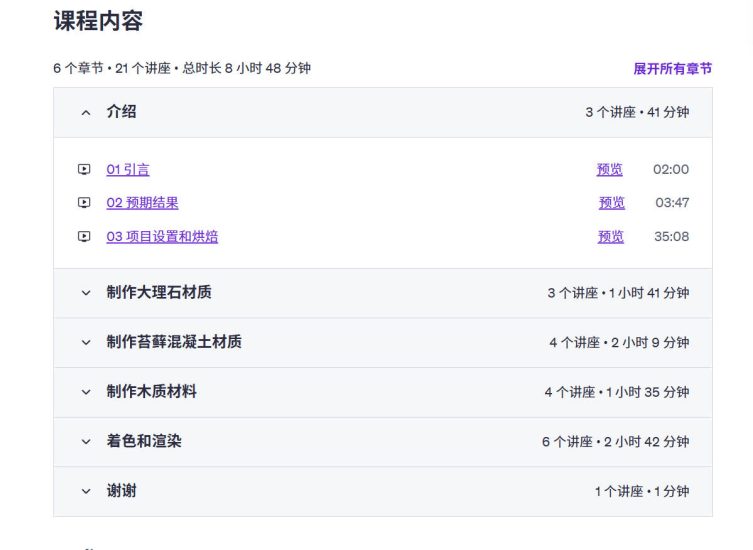This screenshot has height=550, width=753.
Task: Expand the 制作苔藓混凝土材质 section chevron
Action: [x=86, y=342]
